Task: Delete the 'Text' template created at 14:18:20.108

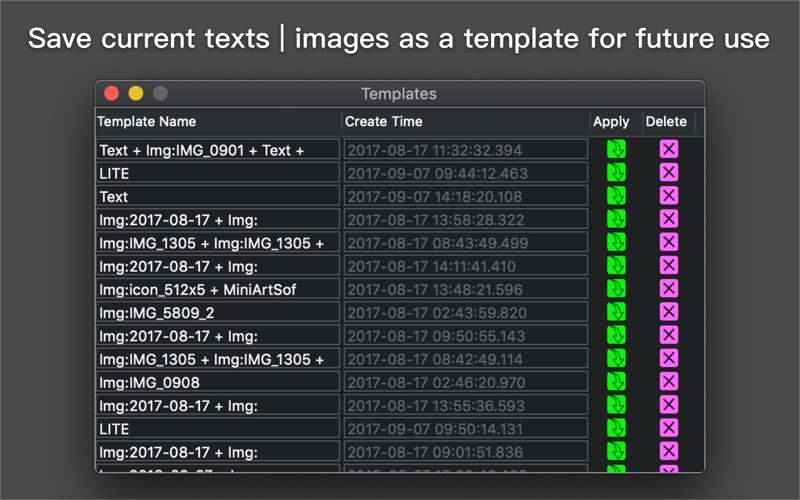Action: point(669,196)
